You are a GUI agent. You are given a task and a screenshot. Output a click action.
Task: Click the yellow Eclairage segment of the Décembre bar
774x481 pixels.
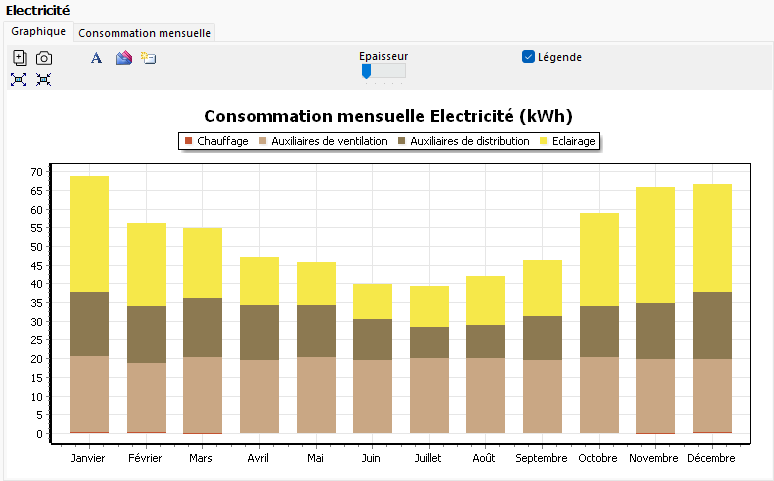(712, 238)
